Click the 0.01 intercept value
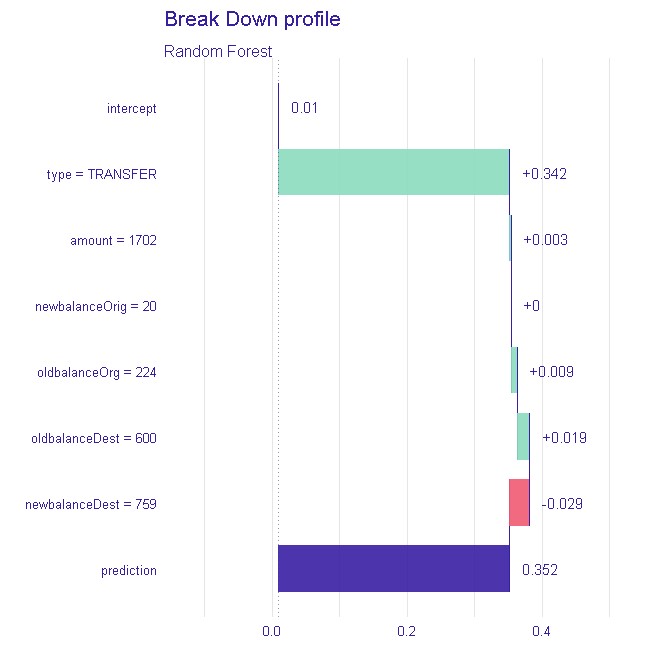The height and width of the screenshot is (664, 664). (304, 108)
